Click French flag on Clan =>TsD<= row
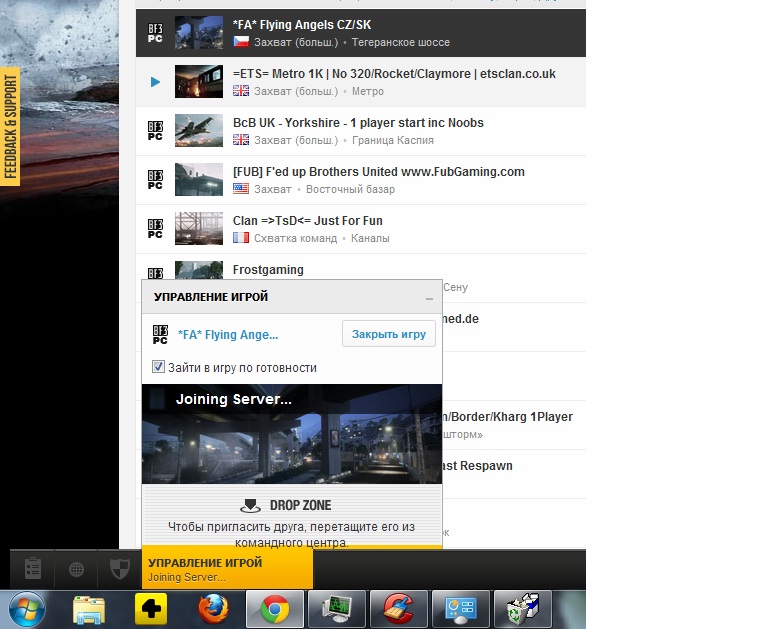The height and width of the screenshot is (629, 768). 241,238
